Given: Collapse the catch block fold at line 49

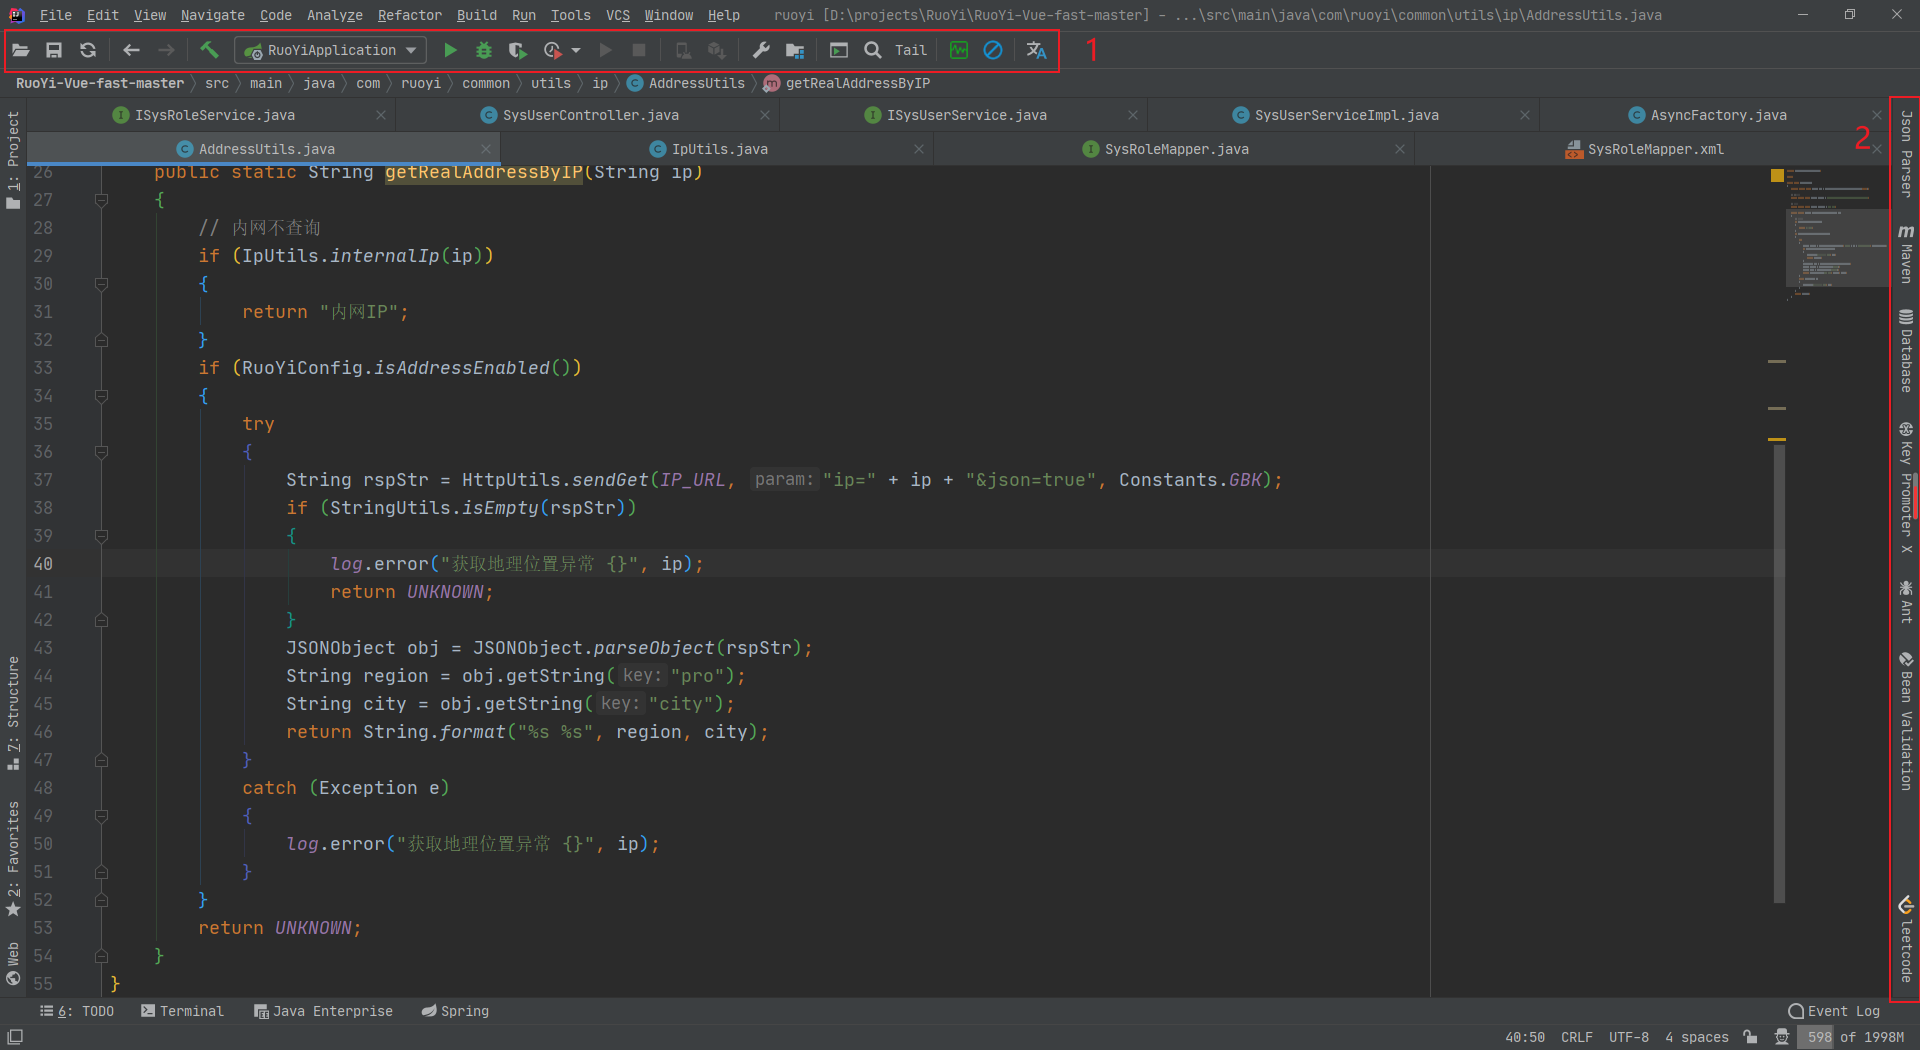Looking at the screenshot, I should click(101, 816).
